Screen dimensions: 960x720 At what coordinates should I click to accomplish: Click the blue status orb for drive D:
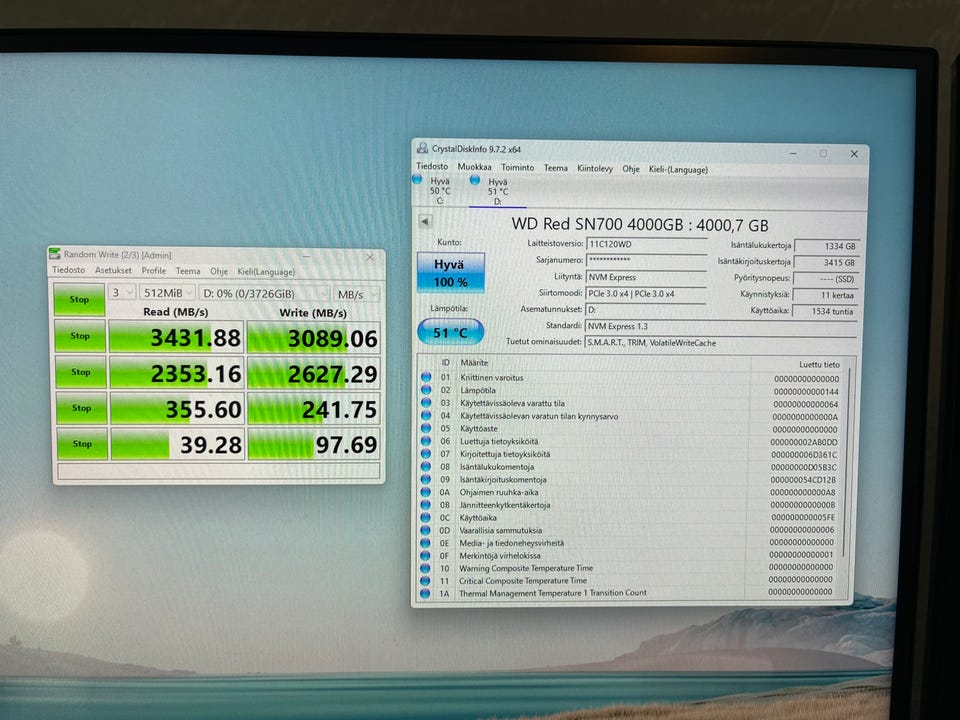(474, 180)
